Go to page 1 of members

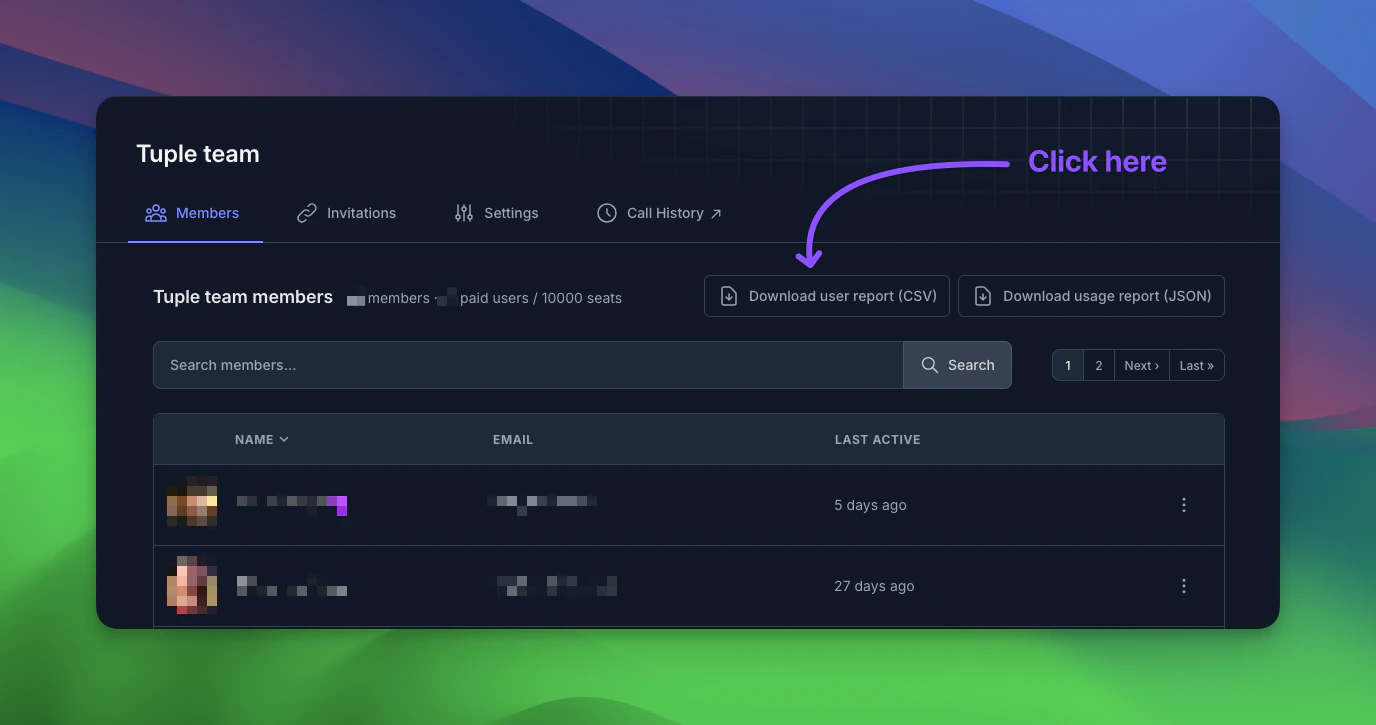click(1068, 365)
